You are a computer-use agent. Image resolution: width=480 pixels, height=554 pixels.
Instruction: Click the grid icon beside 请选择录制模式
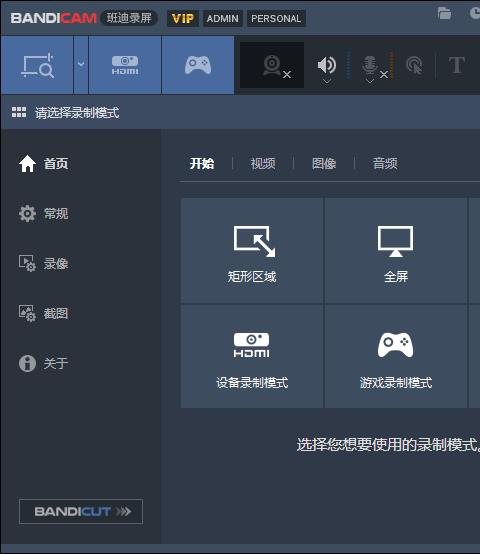pos(19,112)
